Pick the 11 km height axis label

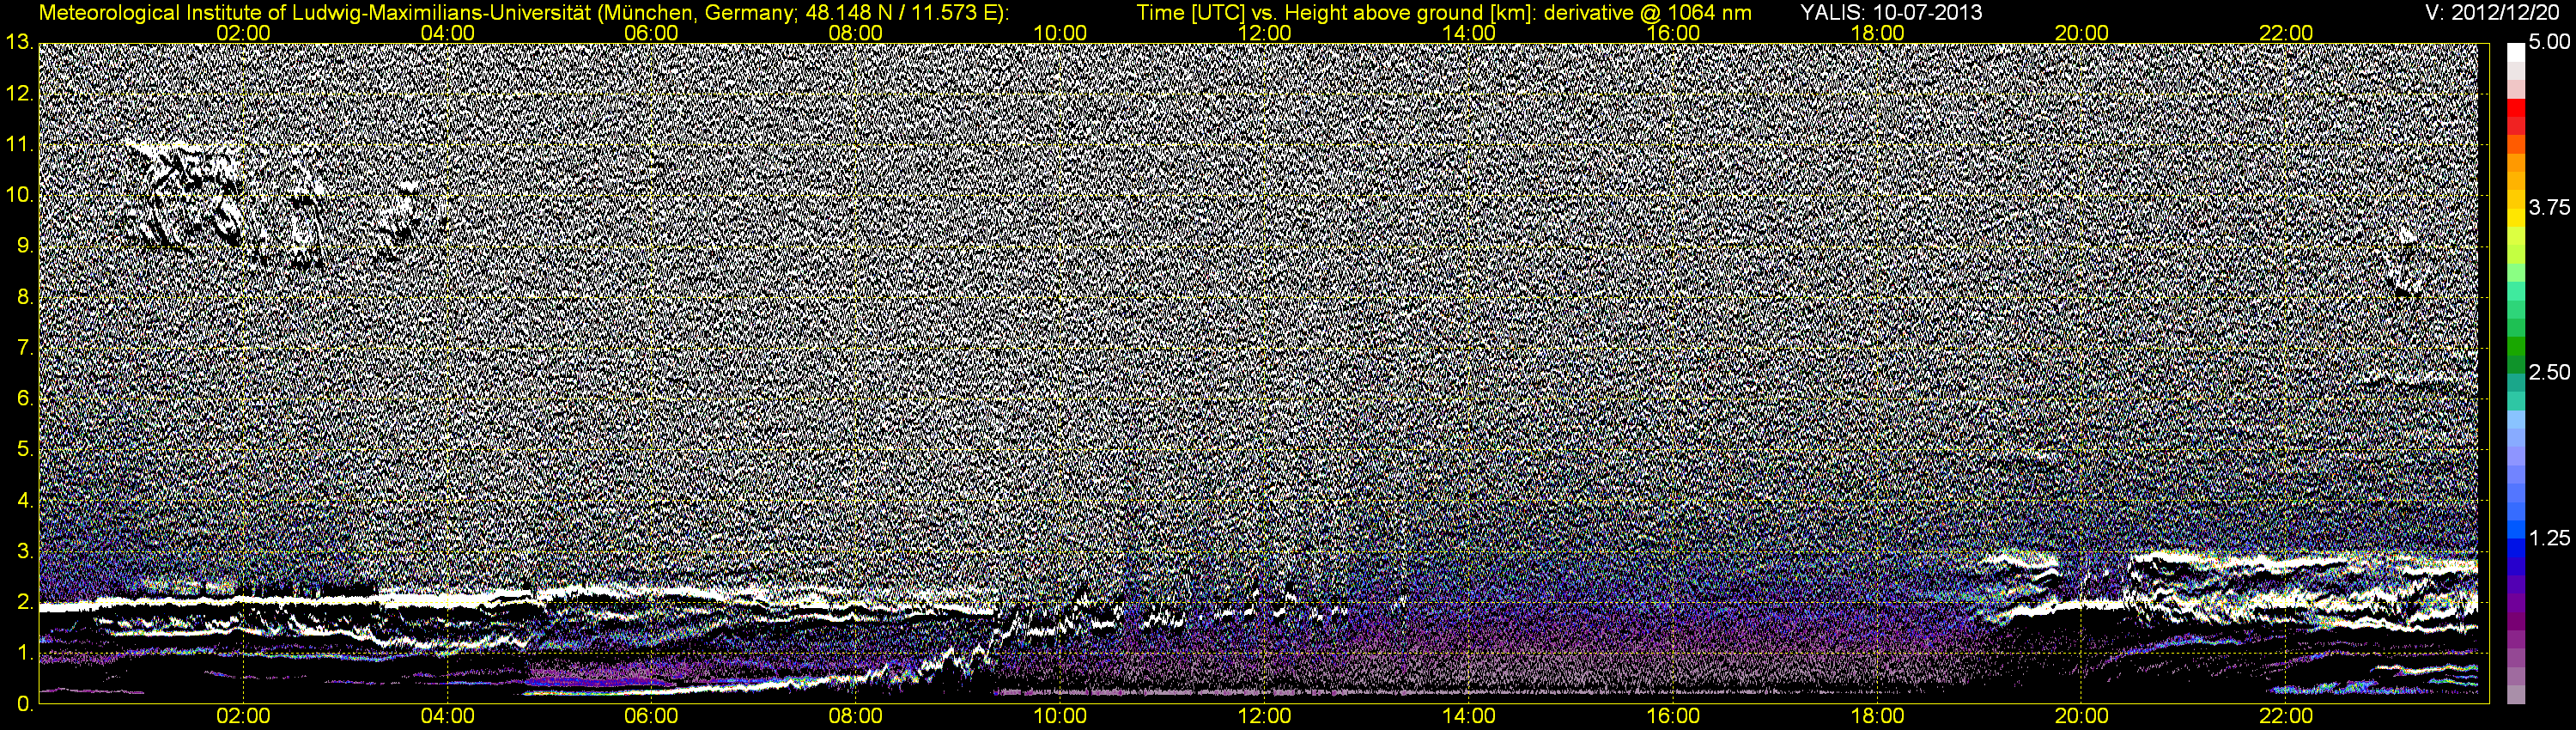[x=19, y=144]
